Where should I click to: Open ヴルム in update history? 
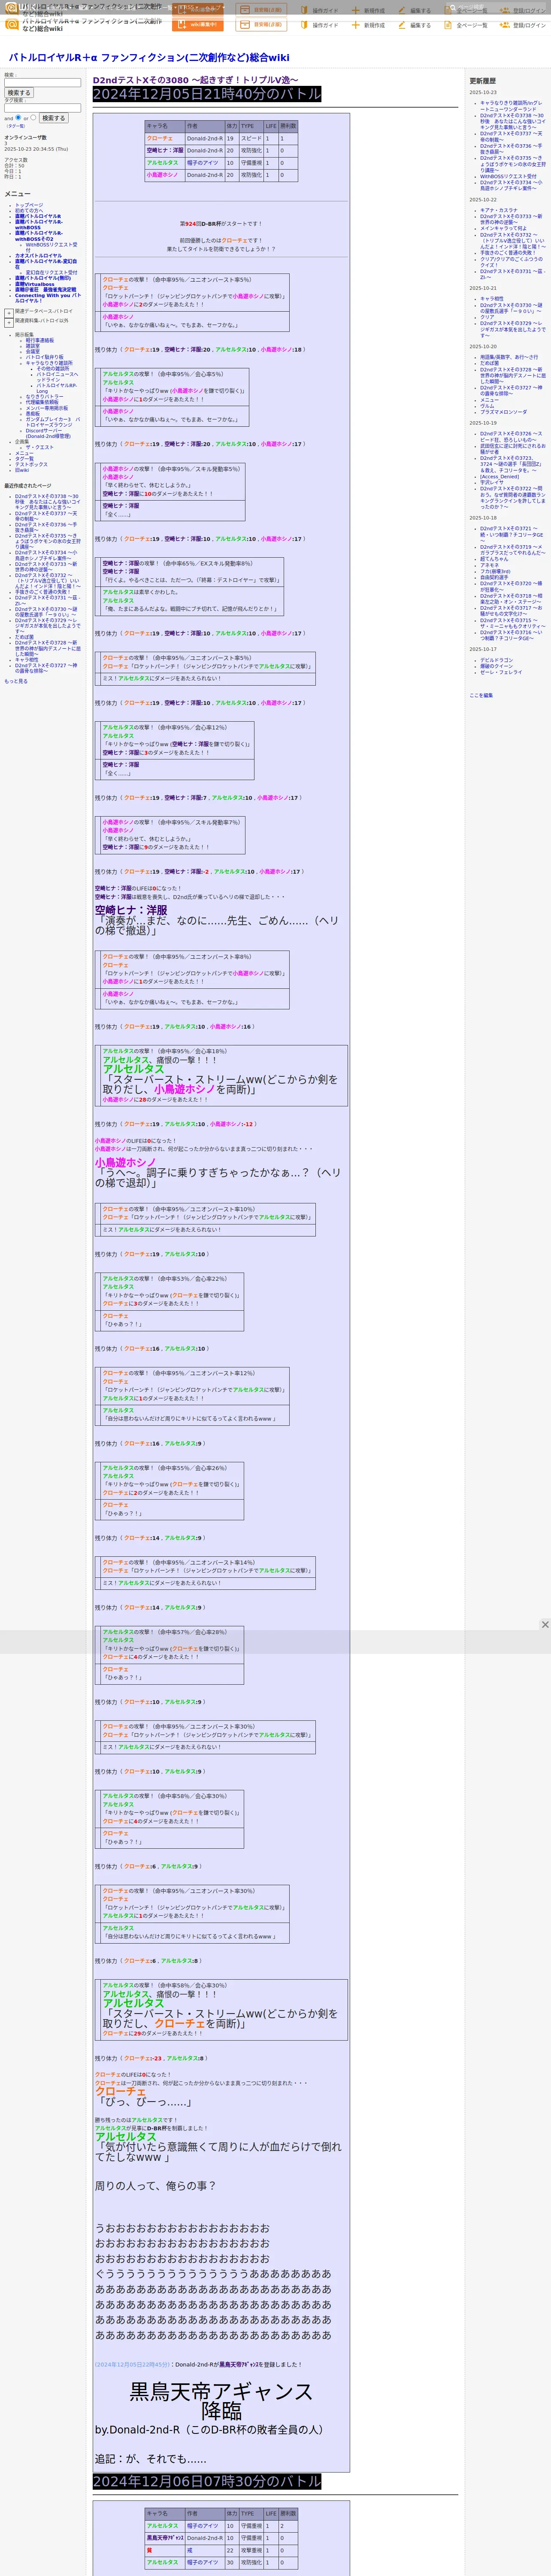coord(487,406)
